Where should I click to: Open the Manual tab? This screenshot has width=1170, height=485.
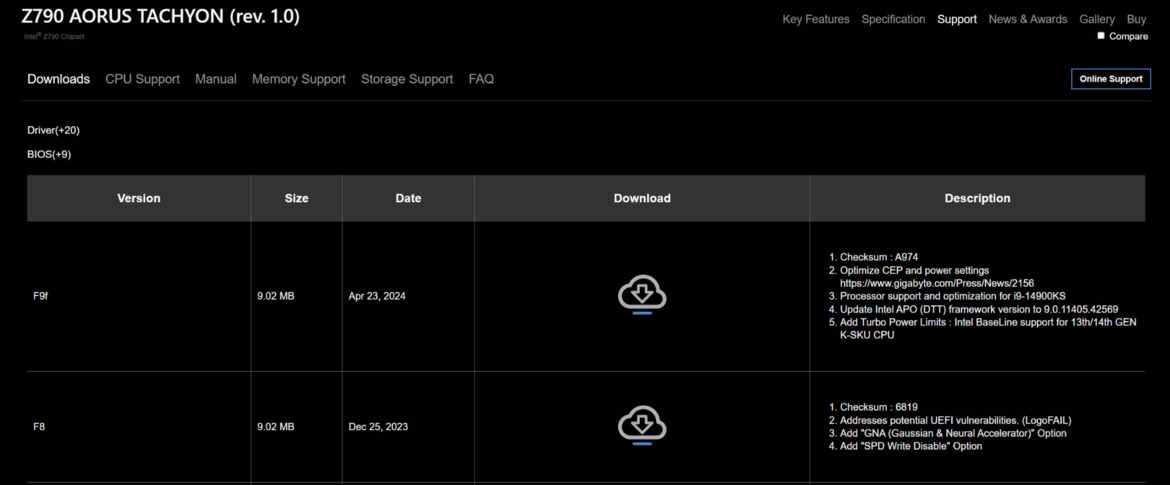(216, 79)
